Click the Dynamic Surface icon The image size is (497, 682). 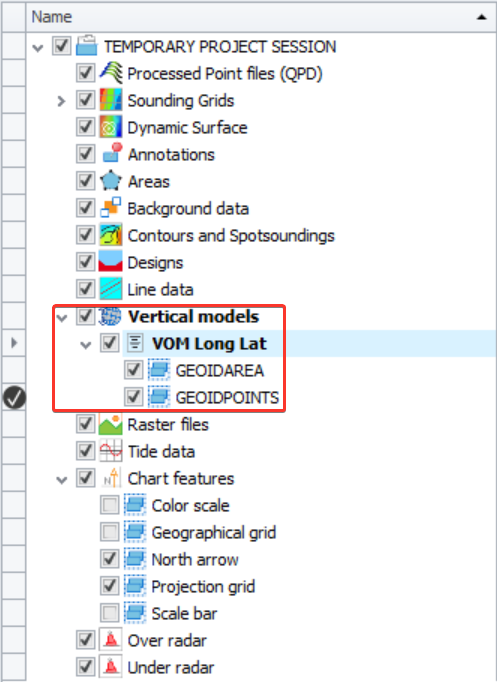pyautogui.click(x=111, y=127)
